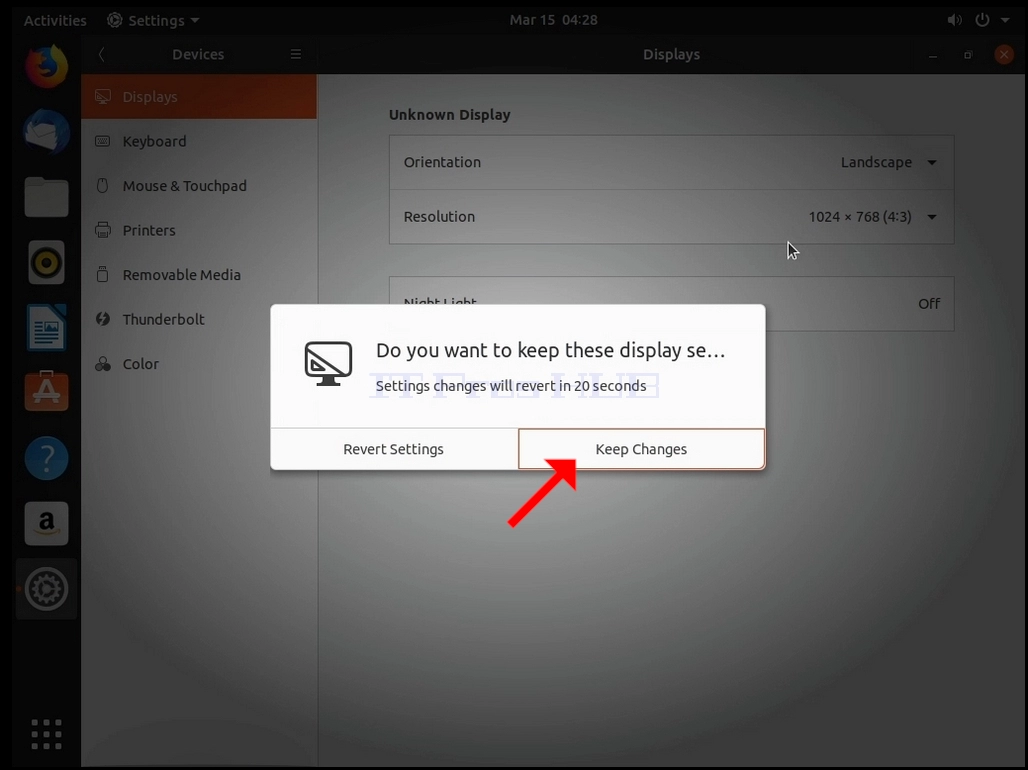Open the Night Light Off setting
This screenshot has width=1028, height=770.
point(671,304)
